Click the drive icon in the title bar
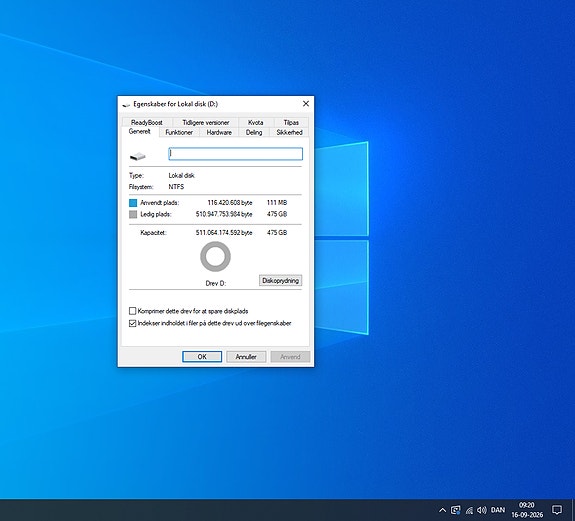 [x=126, y=105]
